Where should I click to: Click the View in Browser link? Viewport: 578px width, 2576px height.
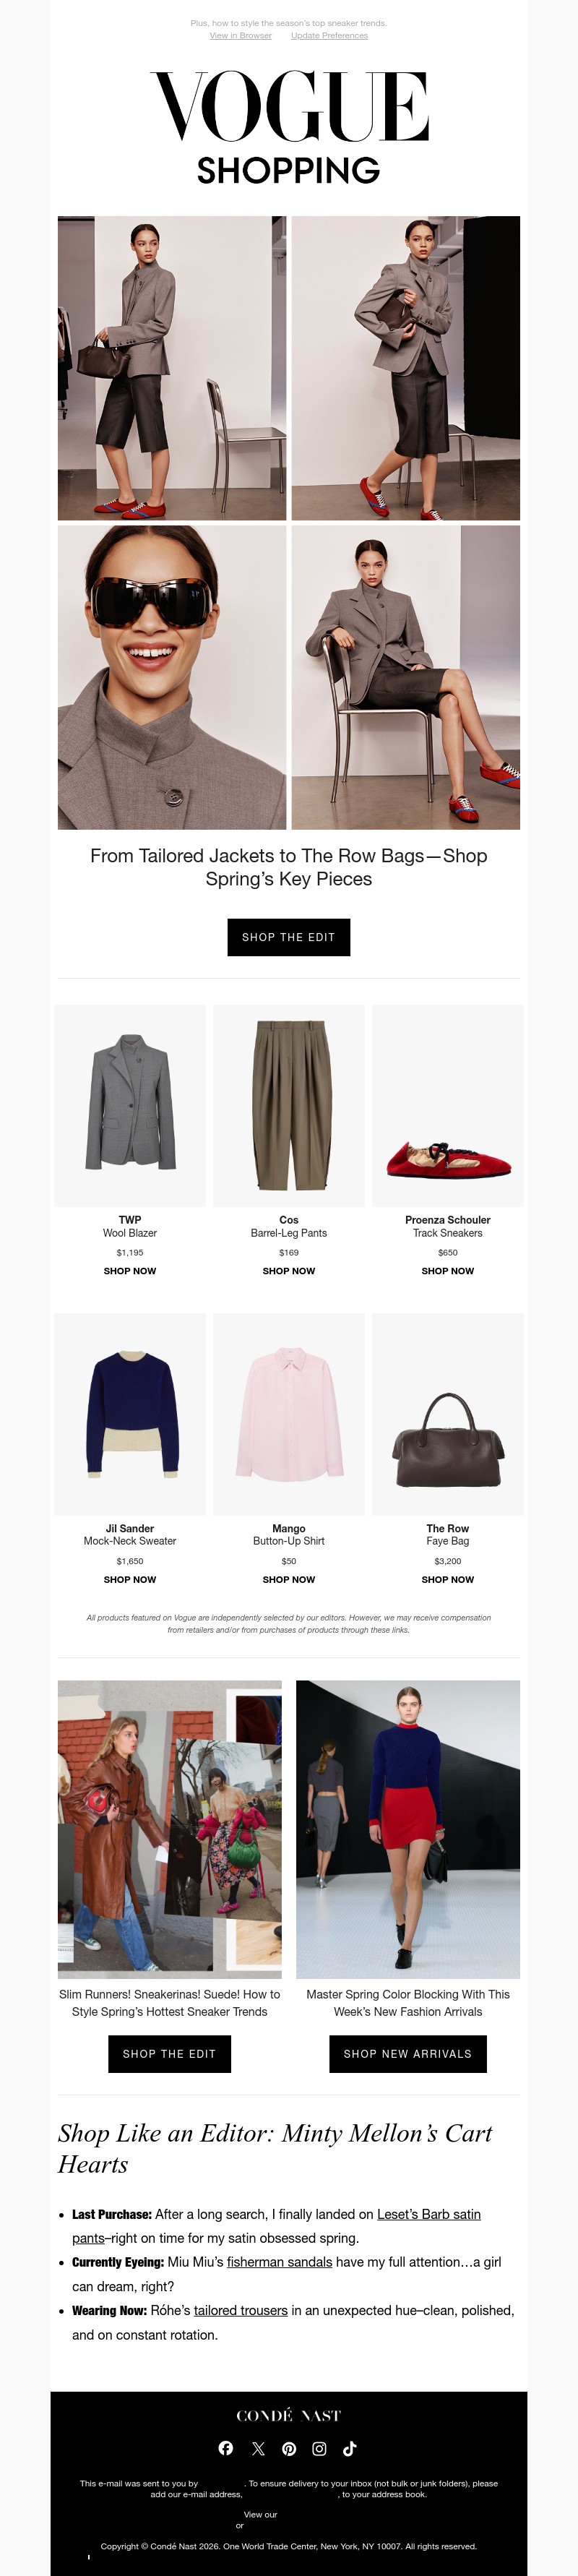[240, 35]
